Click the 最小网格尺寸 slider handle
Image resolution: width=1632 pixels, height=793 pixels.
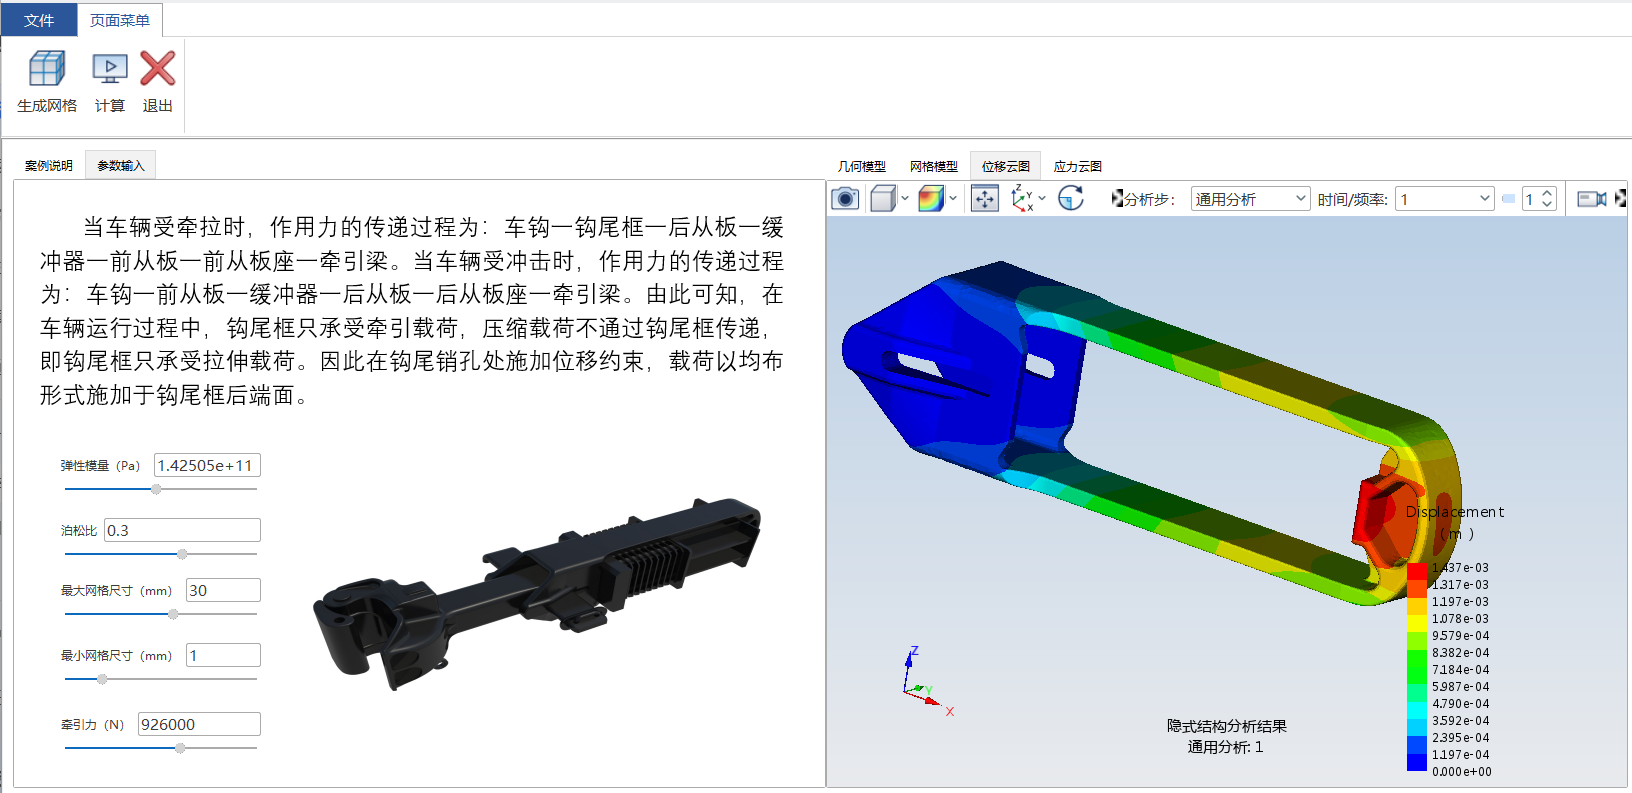point(102,679)
